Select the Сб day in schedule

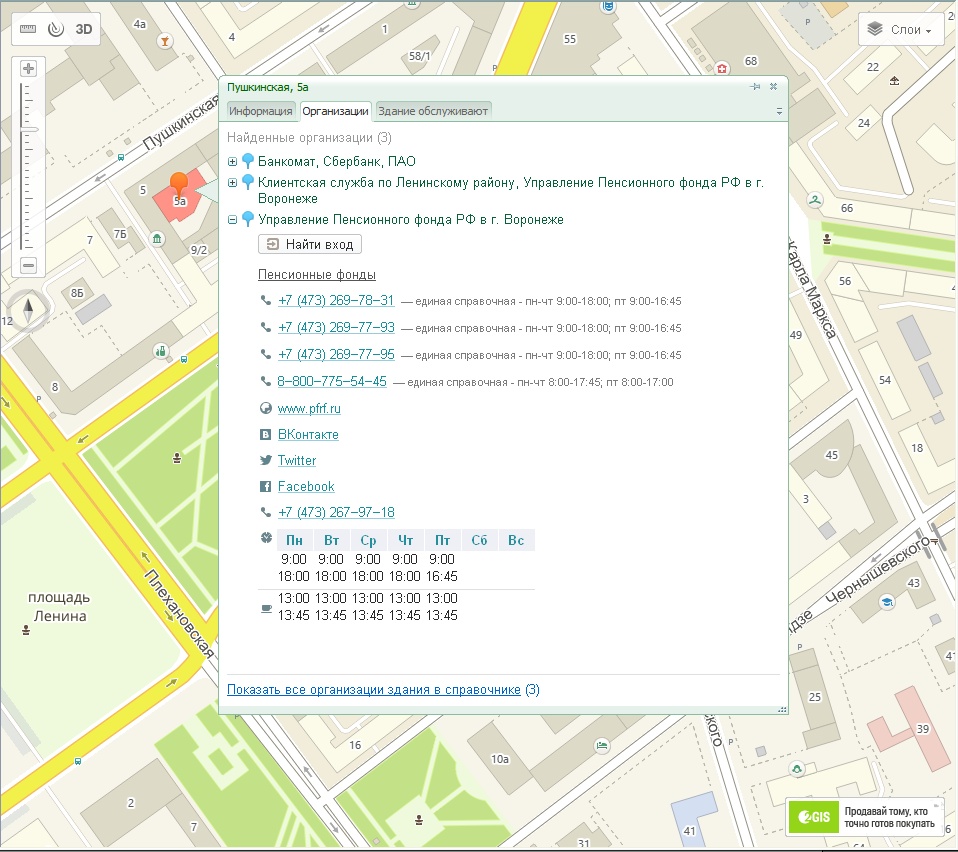pyautogui.click(x=480, y=541)
